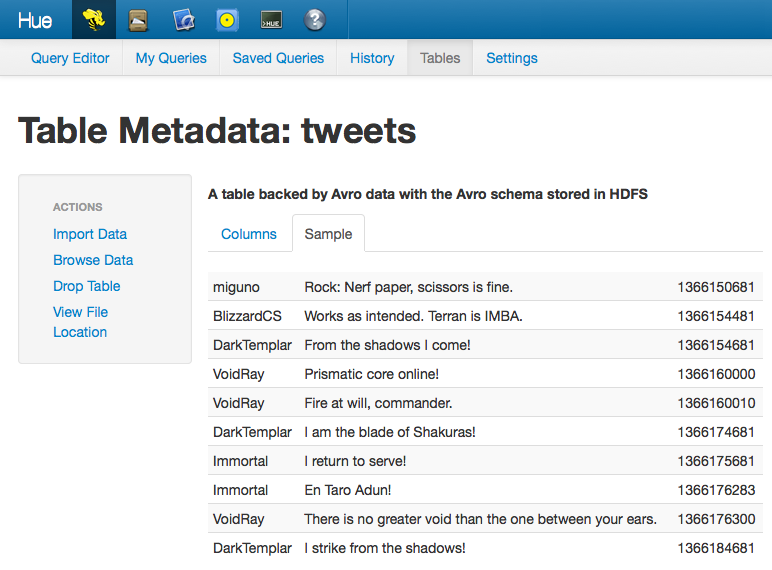772x570 pixels.
Task: Click the Browse Data link
Action: (93, 260)
